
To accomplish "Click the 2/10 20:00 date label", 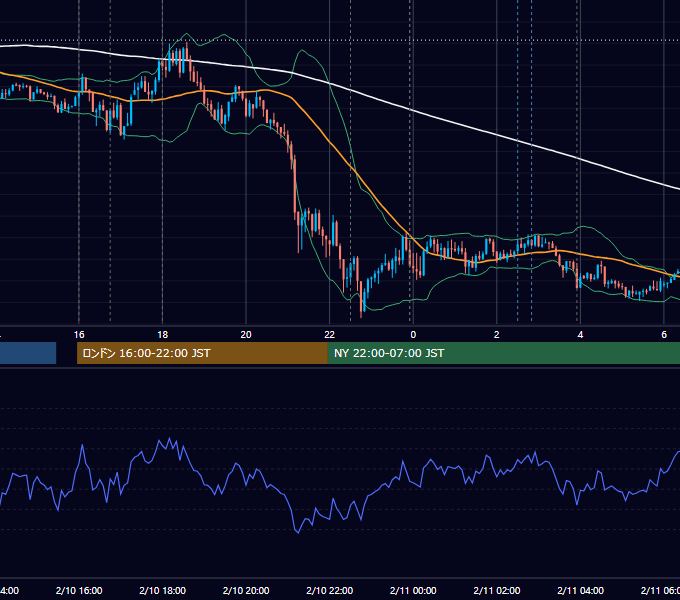I will (246, 591).
